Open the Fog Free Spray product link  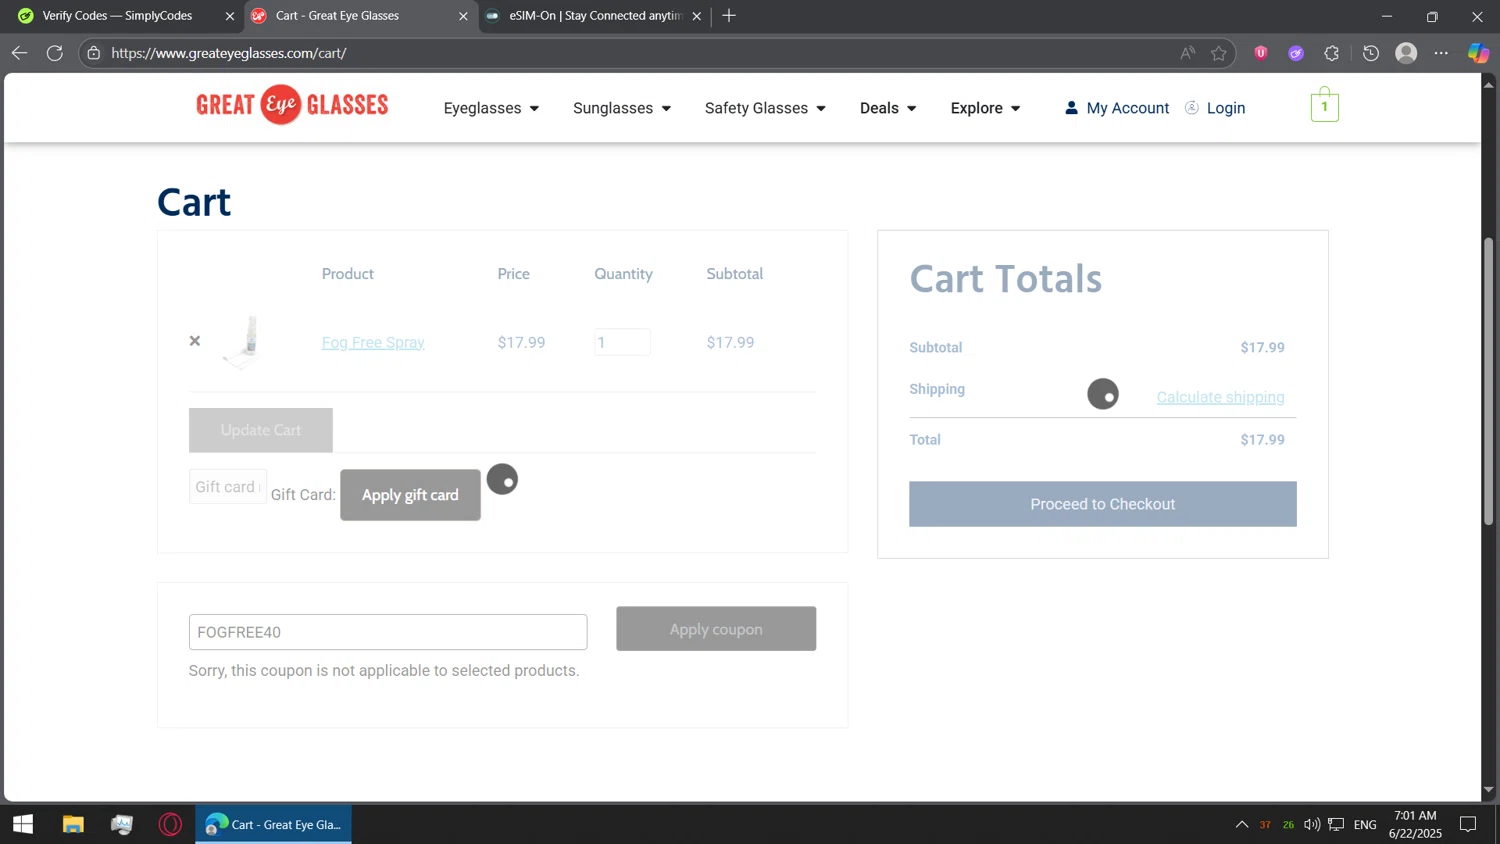click(x=373, y=342)
